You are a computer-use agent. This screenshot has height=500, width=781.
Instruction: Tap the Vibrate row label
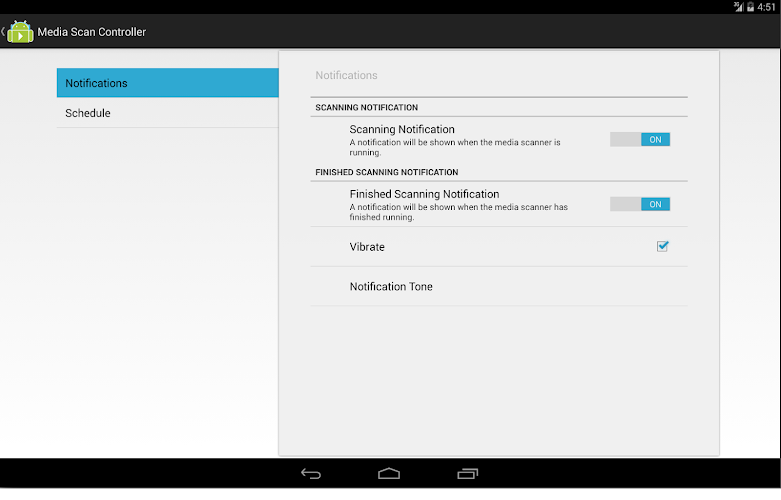(x=367, y=247)
